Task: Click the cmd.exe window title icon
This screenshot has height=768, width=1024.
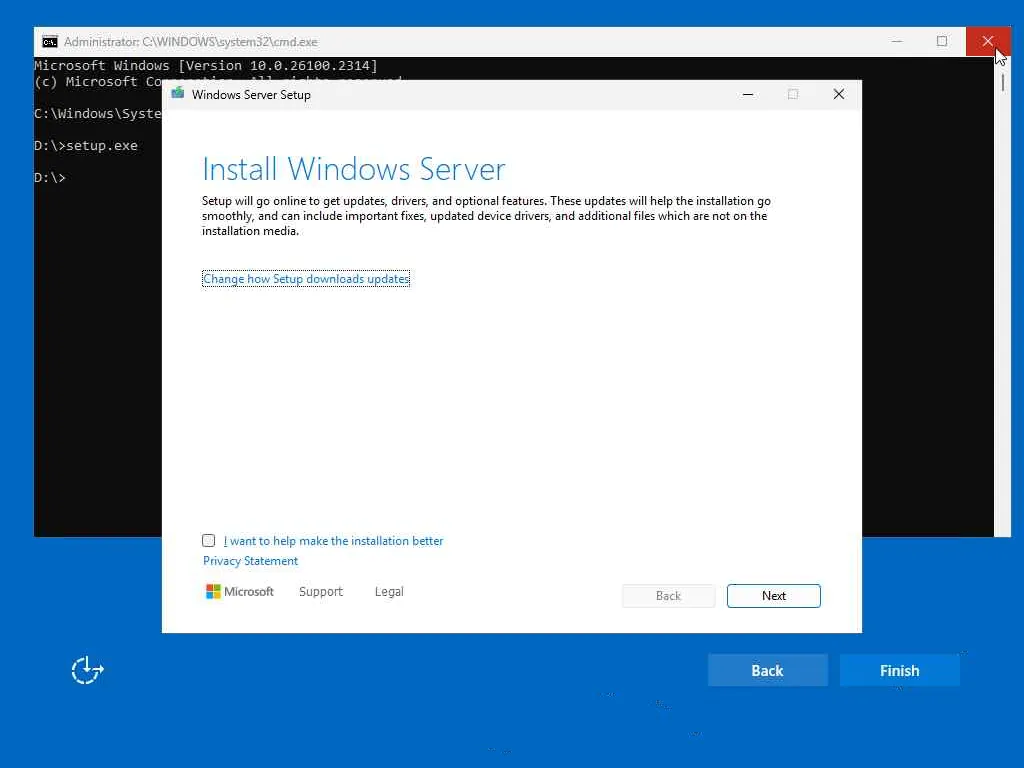Action: pos(50,42)
